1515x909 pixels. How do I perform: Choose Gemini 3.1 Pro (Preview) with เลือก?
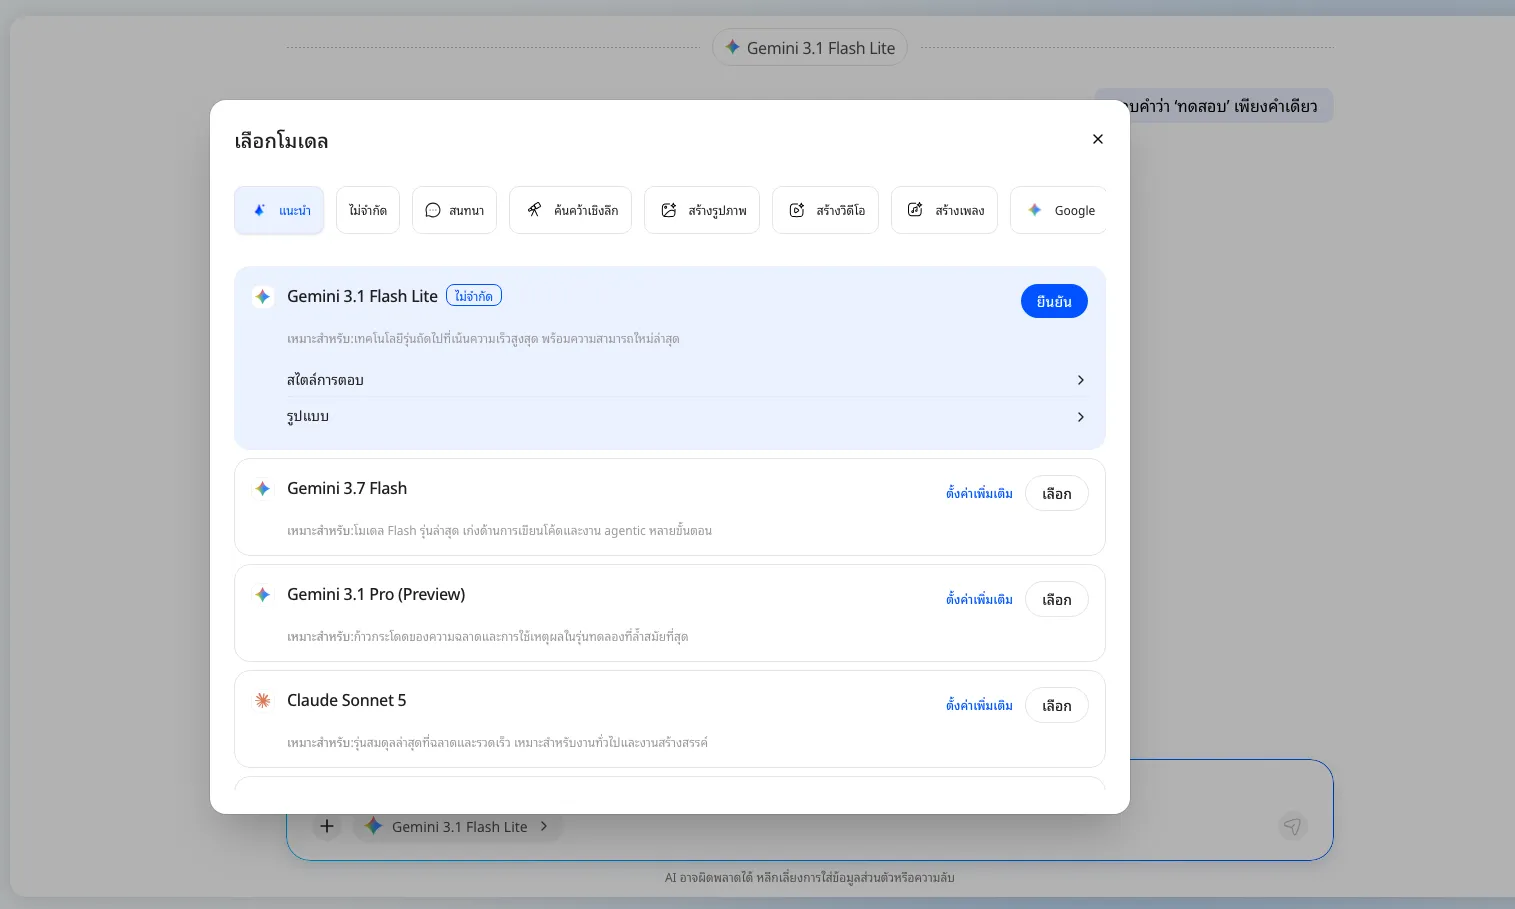[1057, 599]
